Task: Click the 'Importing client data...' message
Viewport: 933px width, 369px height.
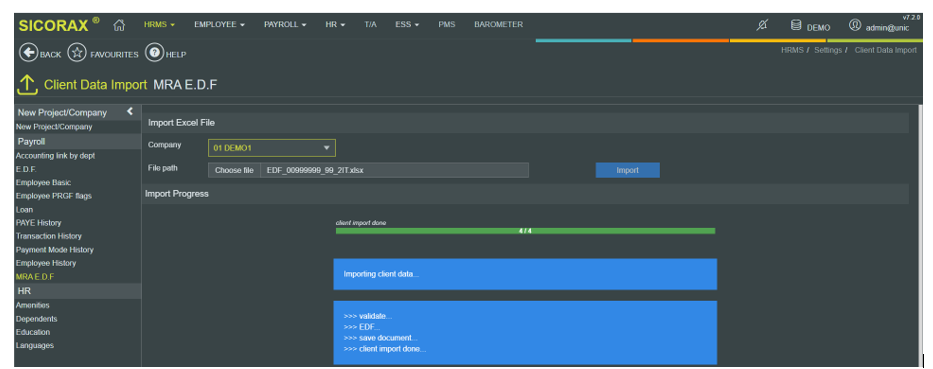Action: (x=381, y=274)
